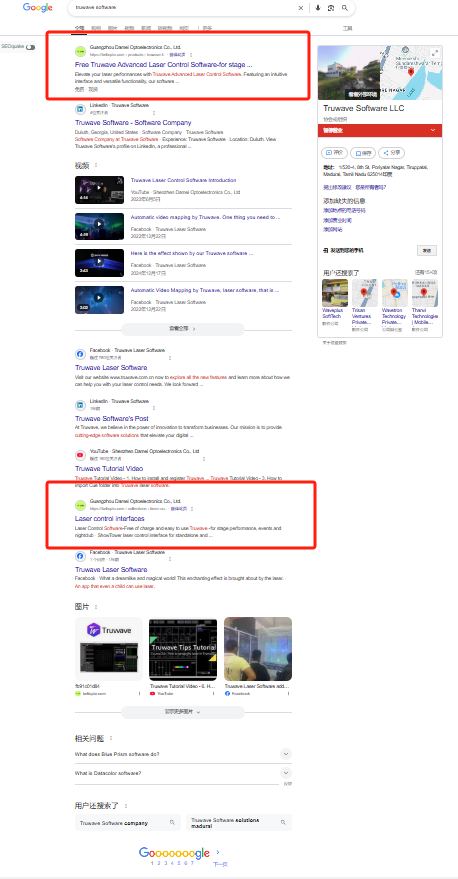
Task: Open three-dot menu next to 图片 heading
Action: pos(96,607)
